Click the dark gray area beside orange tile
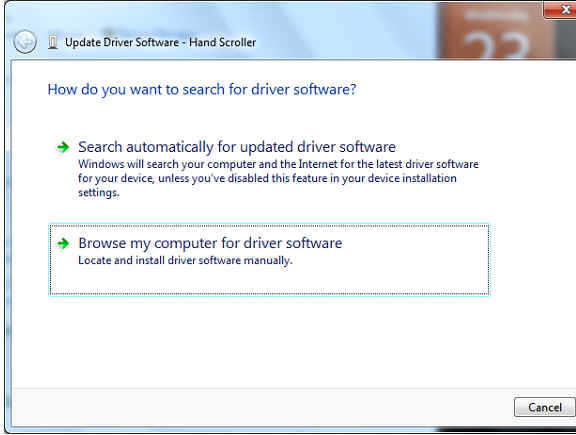 tap(566, 39)
